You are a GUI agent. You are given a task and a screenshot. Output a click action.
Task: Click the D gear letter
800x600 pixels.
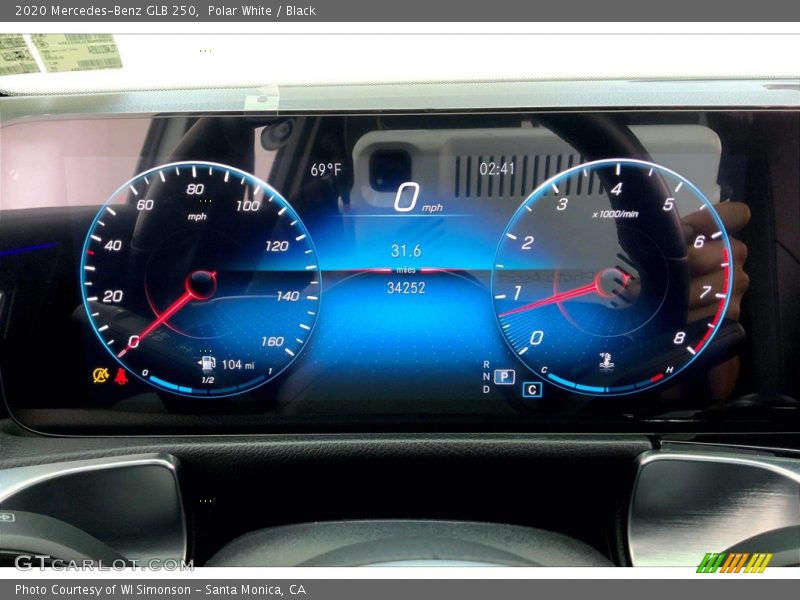(x=486, y=389)
